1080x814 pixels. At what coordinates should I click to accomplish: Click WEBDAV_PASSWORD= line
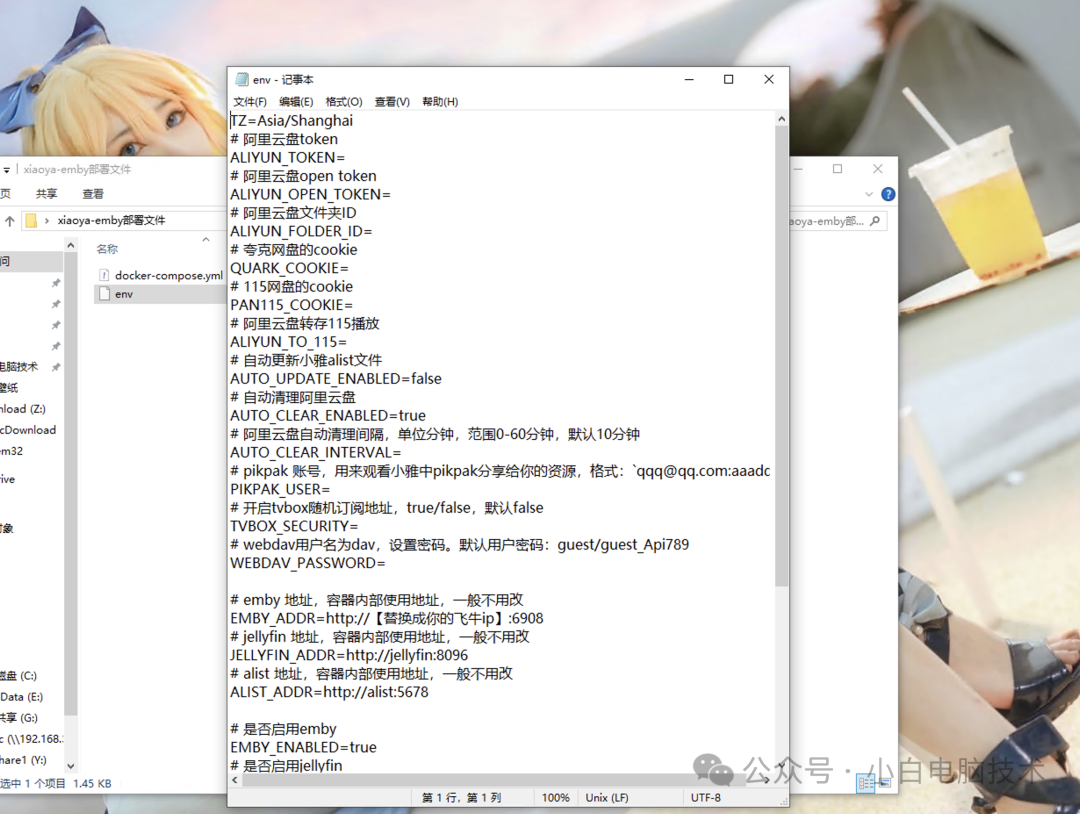(308, 563)
